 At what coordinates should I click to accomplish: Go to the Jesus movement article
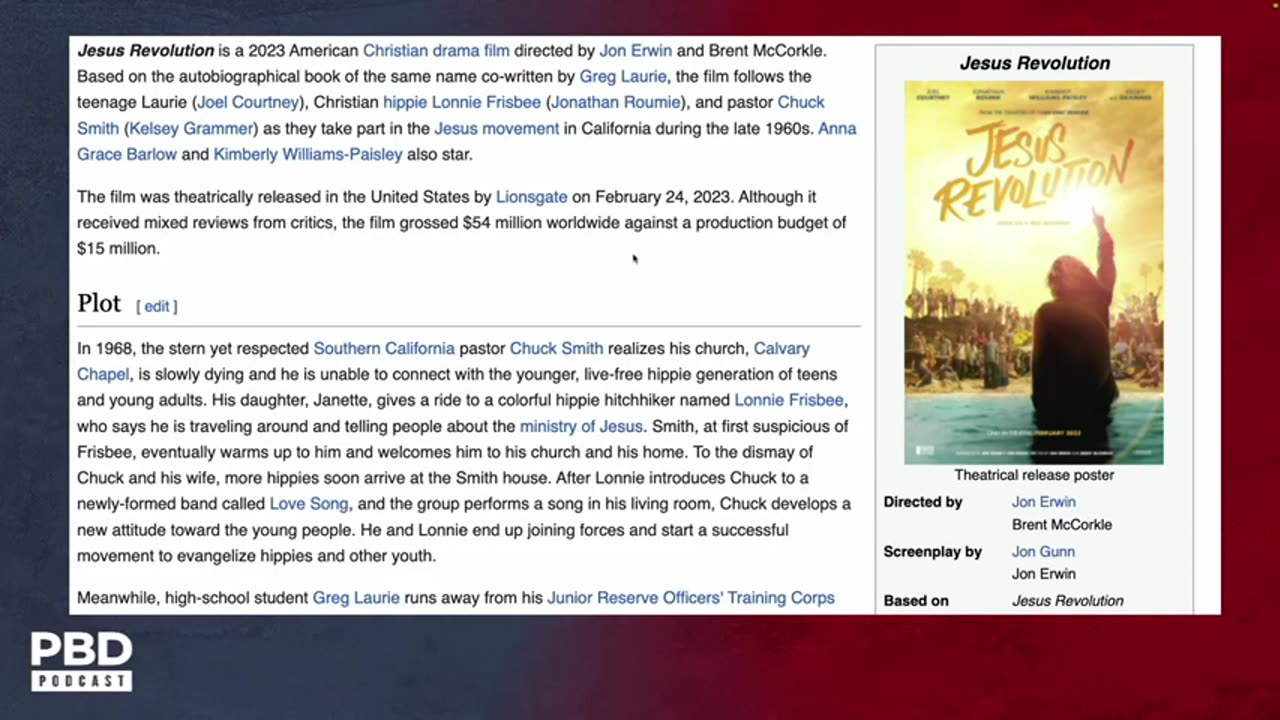(496, 128)
